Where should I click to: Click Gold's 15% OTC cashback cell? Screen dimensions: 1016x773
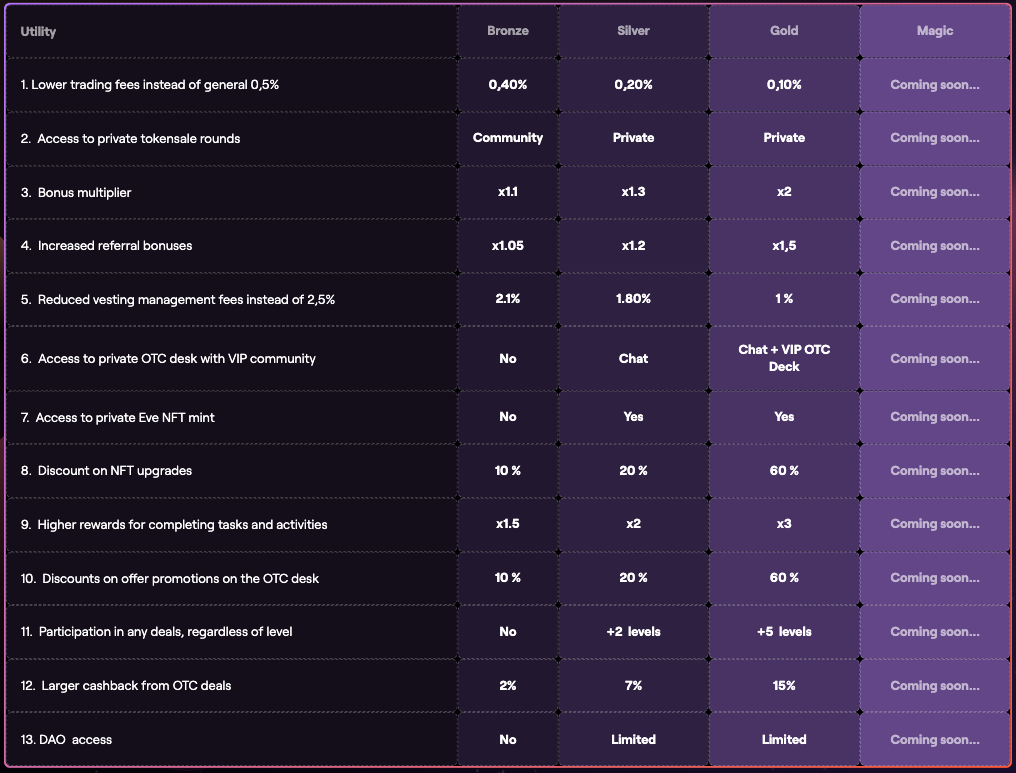tap(784, 686)
